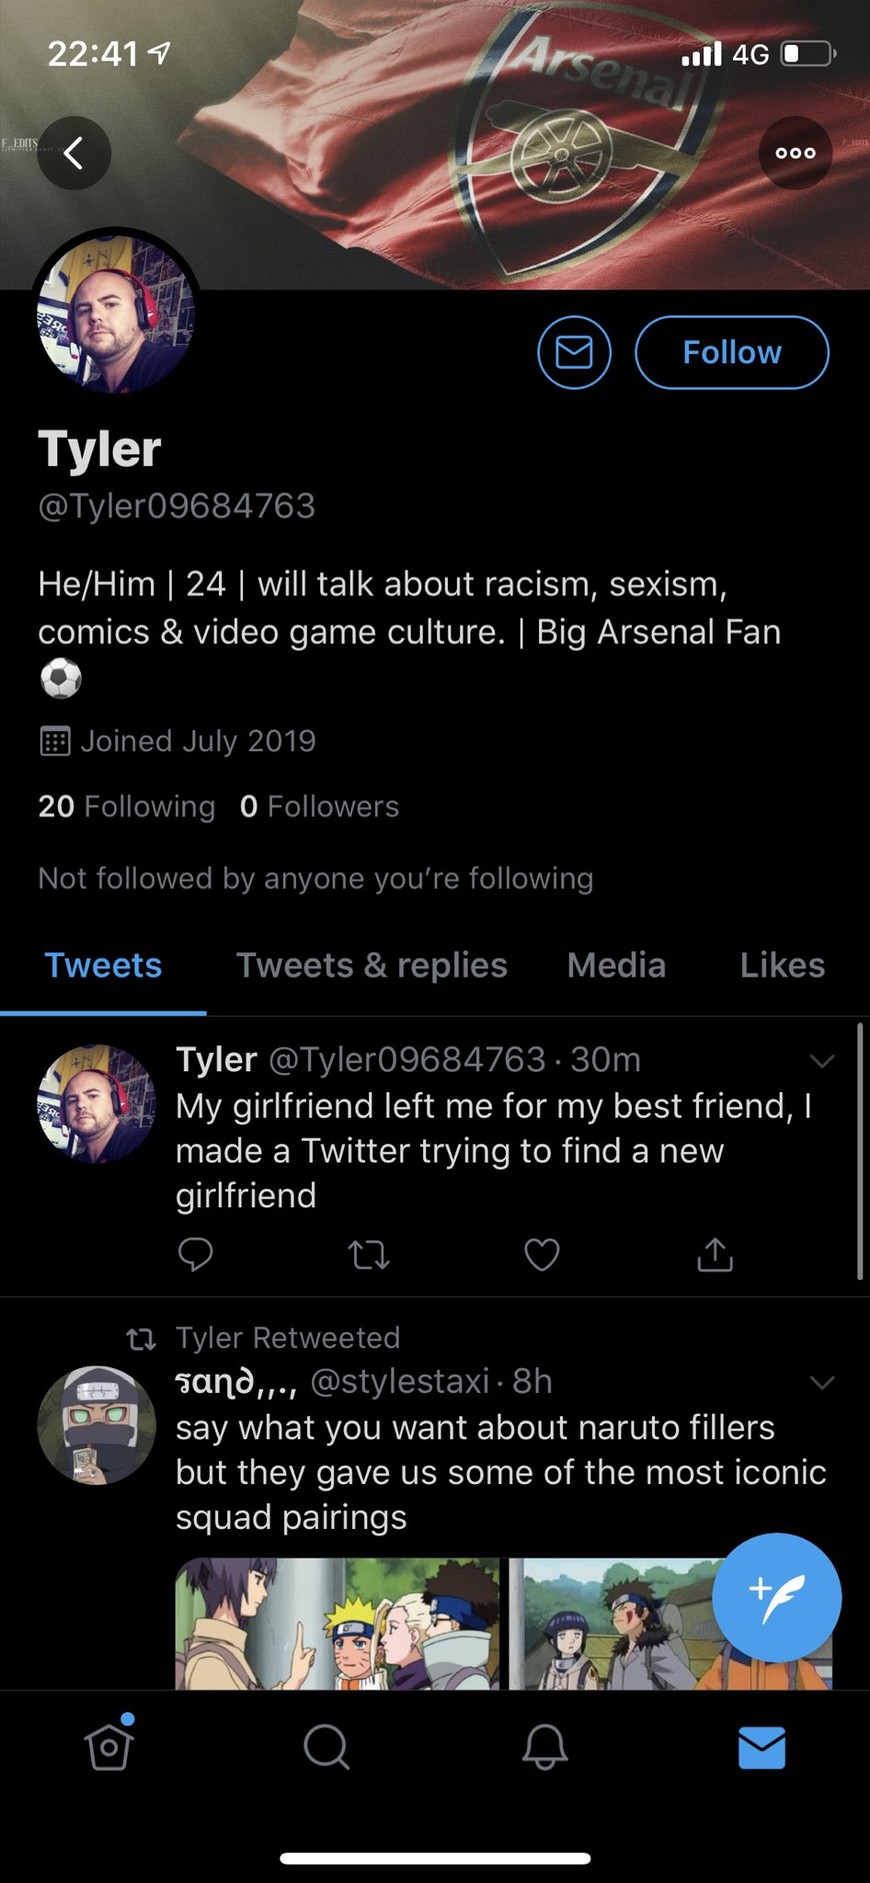The width and height of the screenshot is (870, 1883).
Task: Follow Tyler's account
Action: coord(731,352)
